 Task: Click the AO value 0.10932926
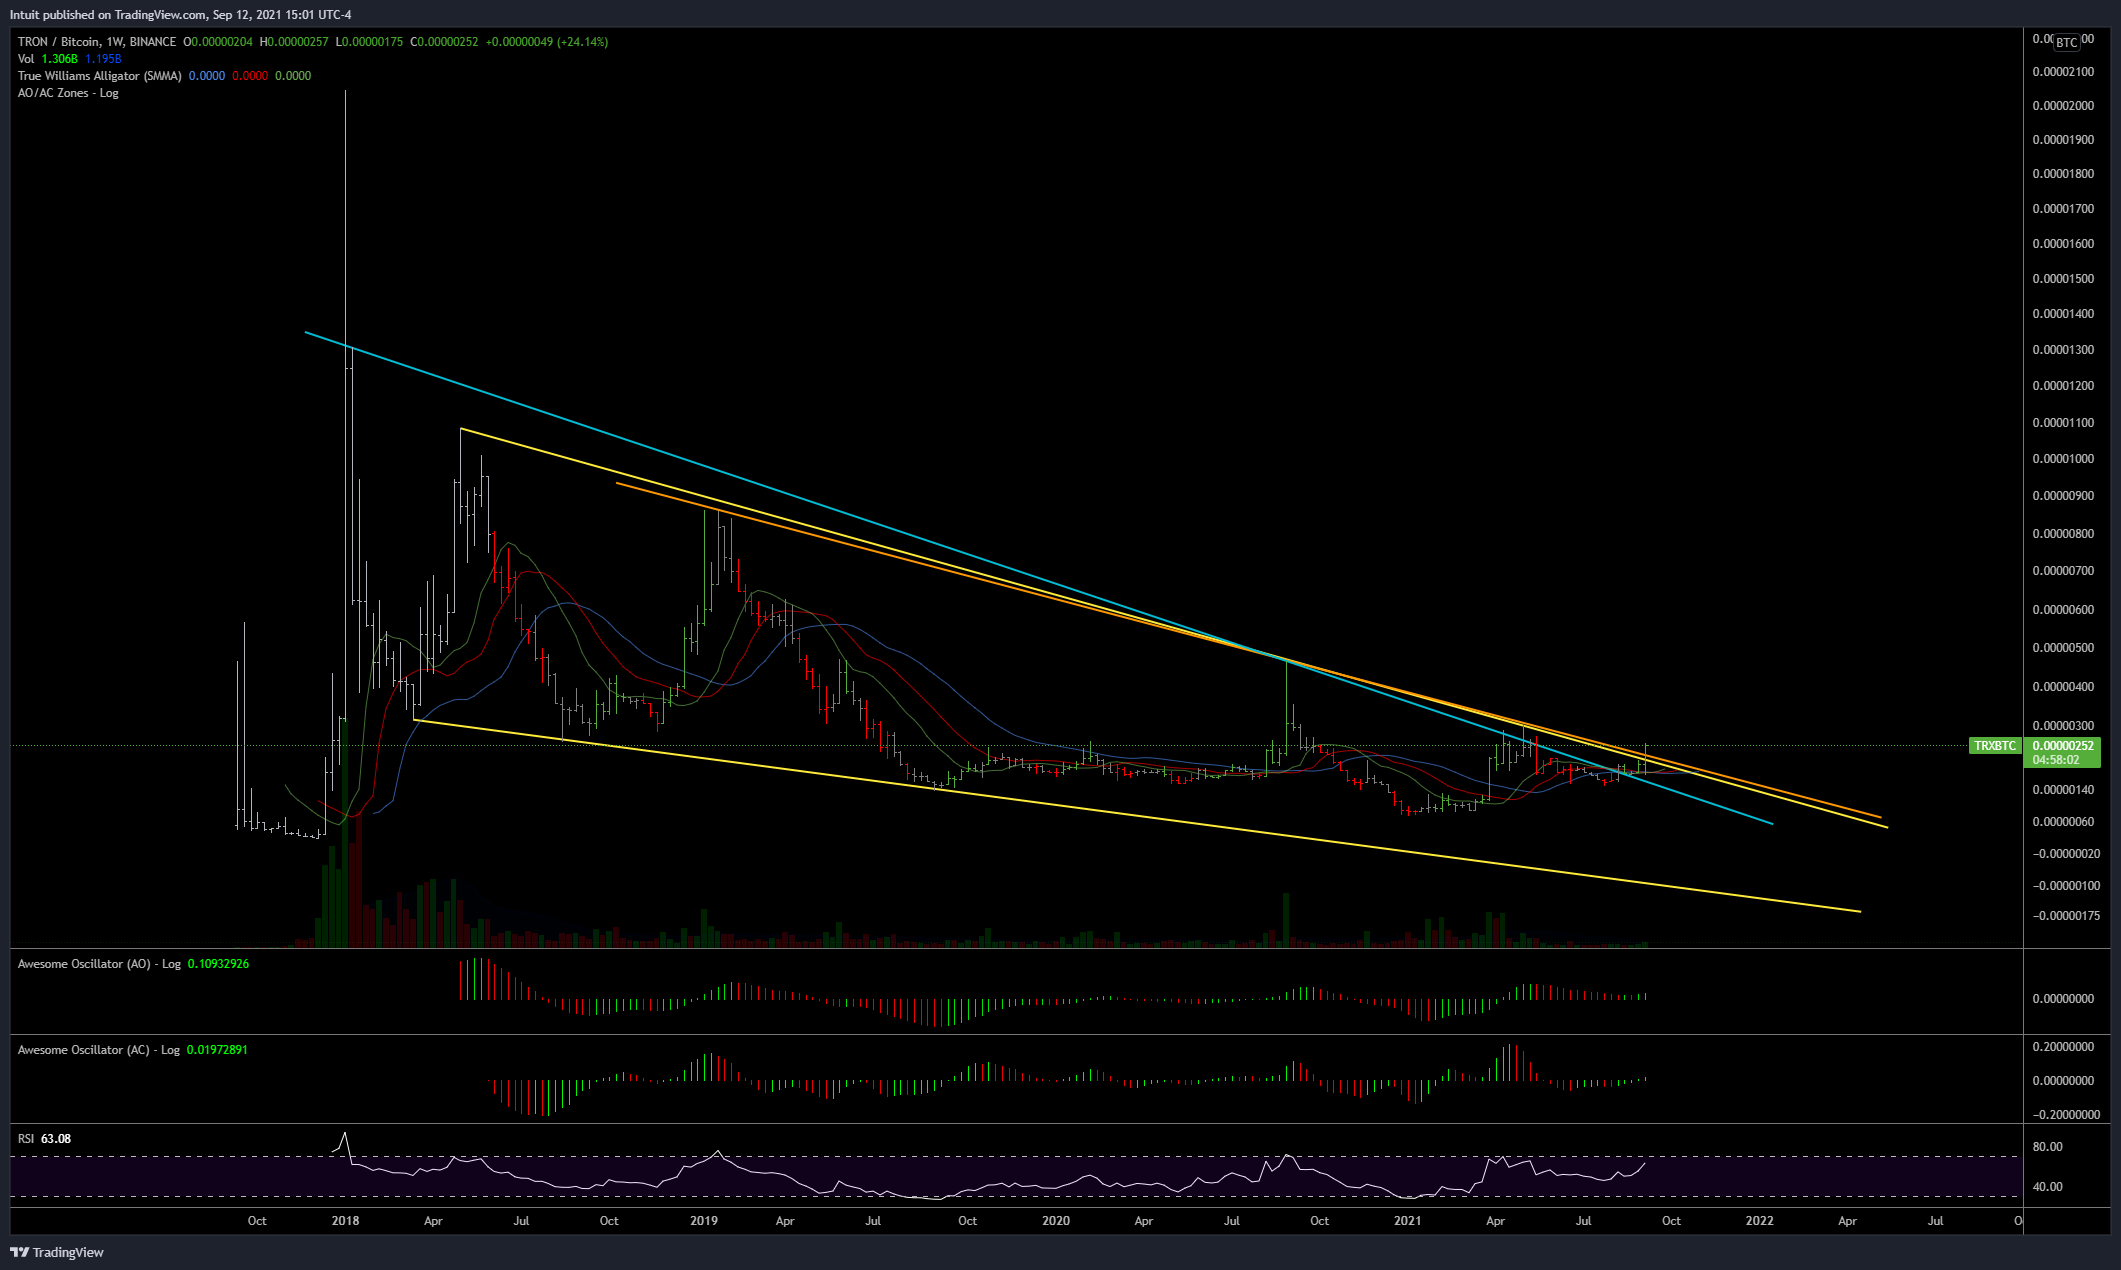pyautogui.click(x=218, y=964)
